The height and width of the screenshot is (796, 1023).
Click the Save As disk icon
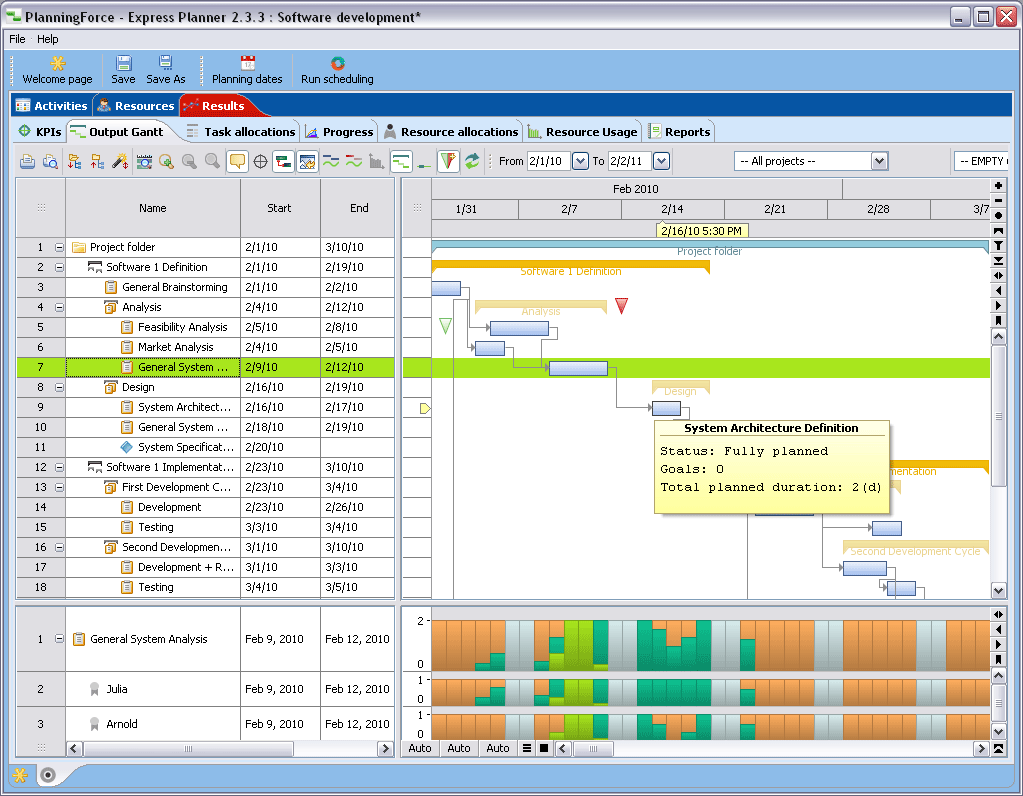(x=165, y=64)
